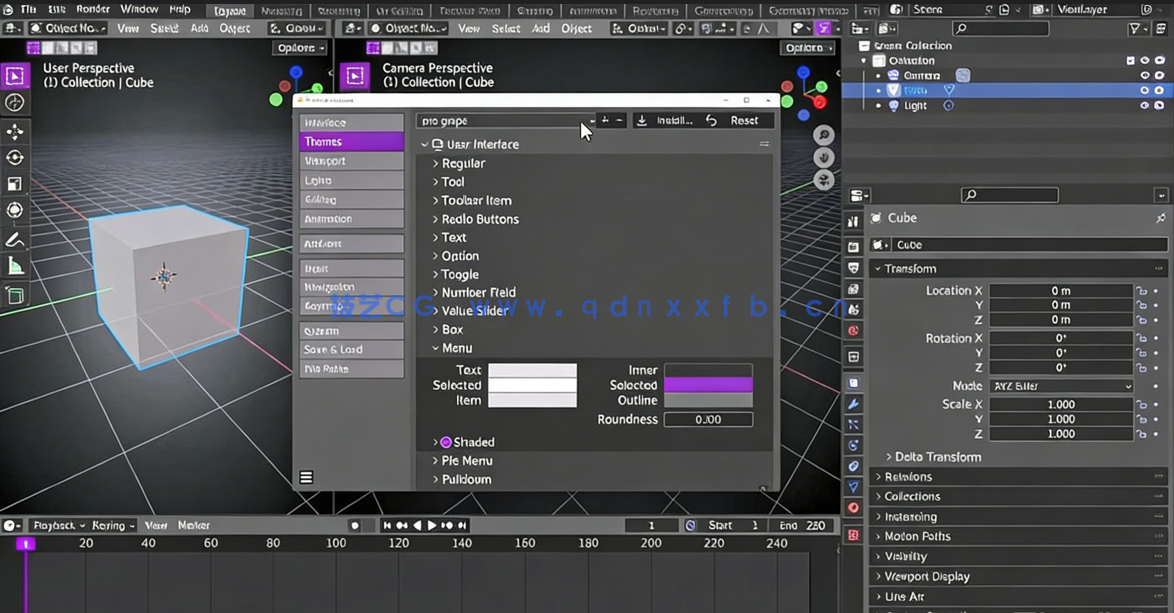Select the Rotate tool
1174x613 pixels.
click(x=14, y=157)
